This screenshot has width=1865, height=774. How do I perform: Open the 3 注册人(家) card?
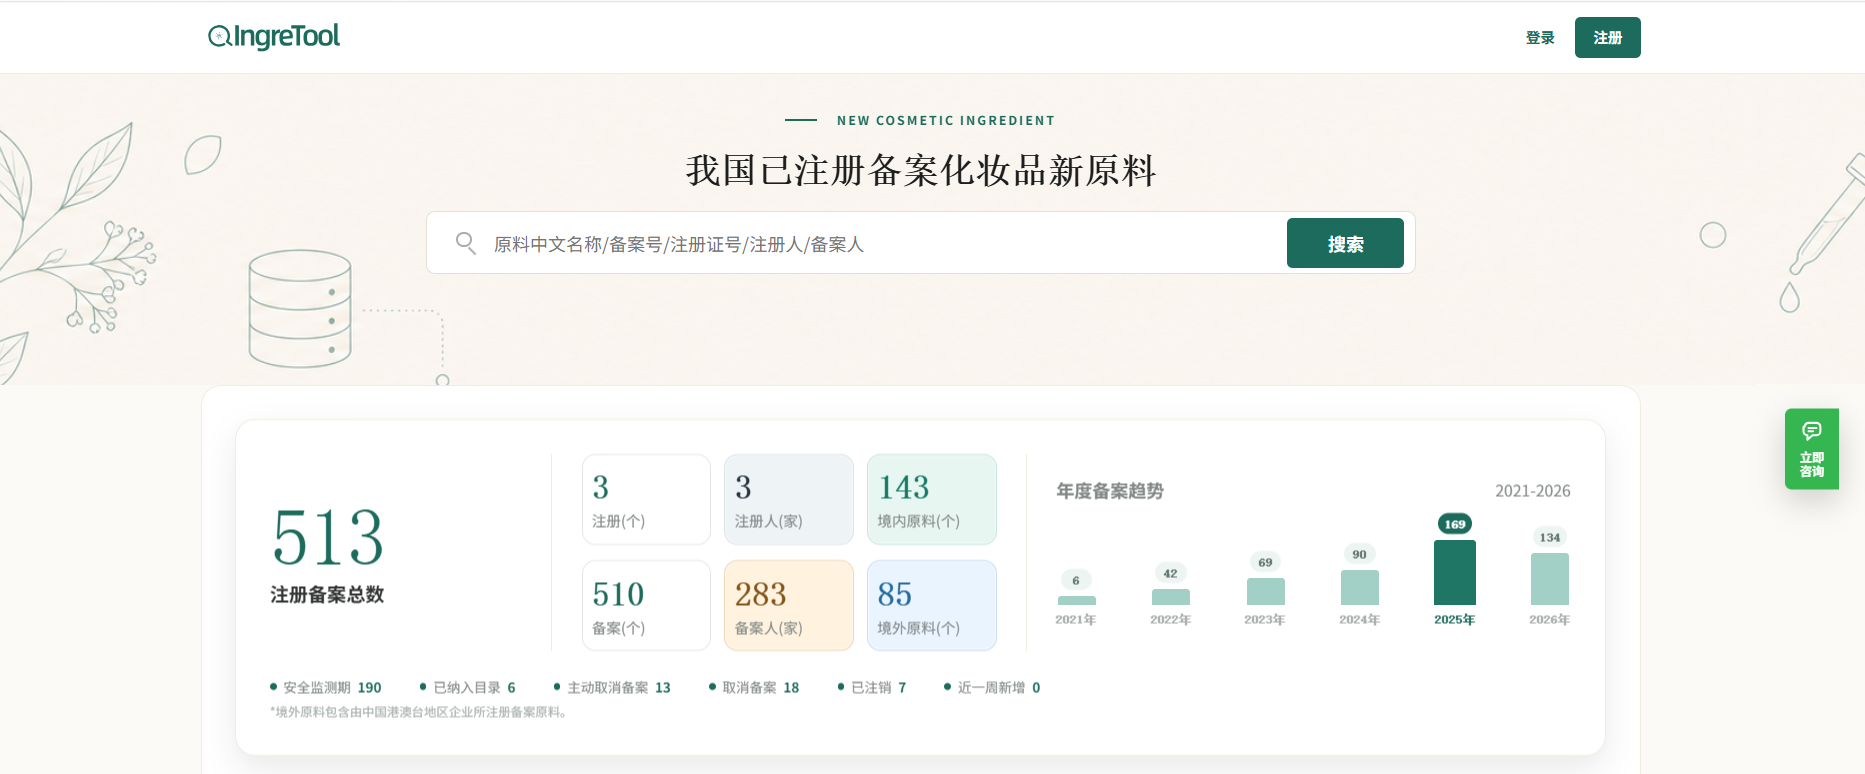click(789, 499)
